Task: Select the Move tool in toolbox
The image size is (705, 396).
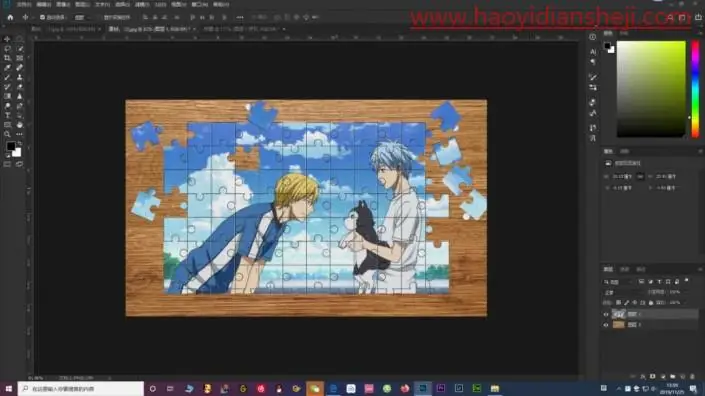Action: [x=7, y=39]
